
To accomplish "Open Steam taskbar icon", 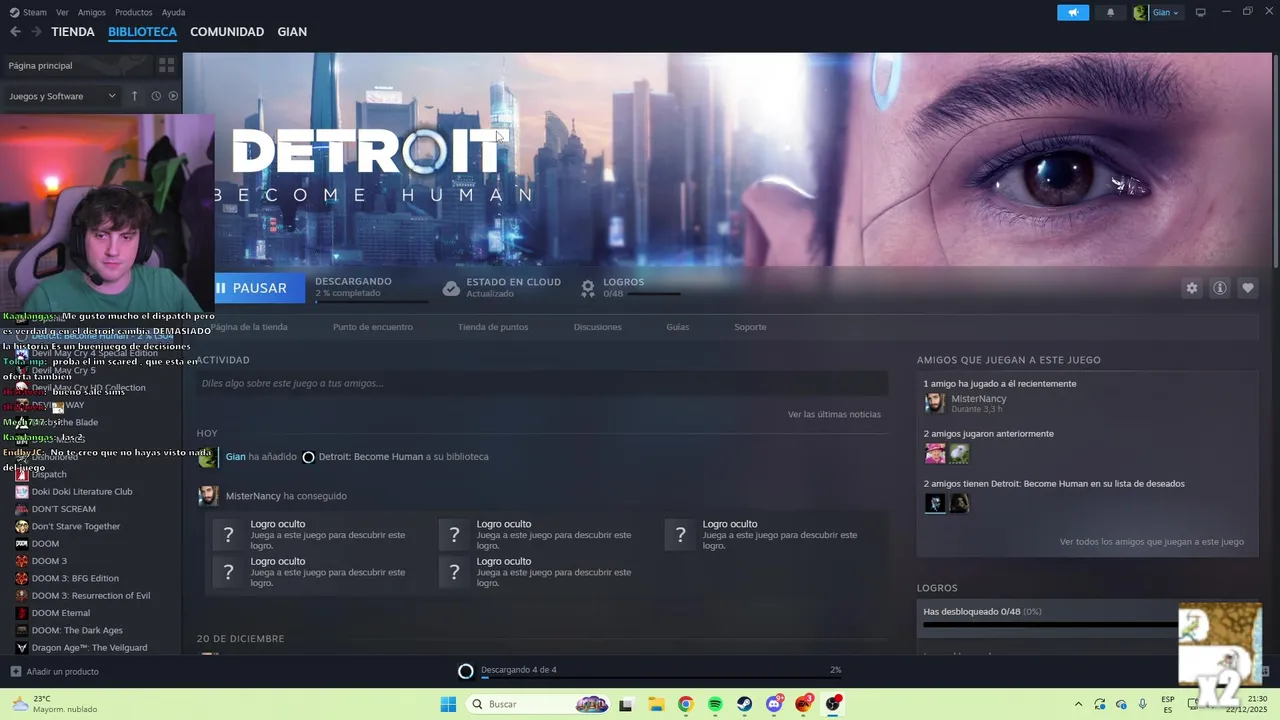I will [745, 704].
